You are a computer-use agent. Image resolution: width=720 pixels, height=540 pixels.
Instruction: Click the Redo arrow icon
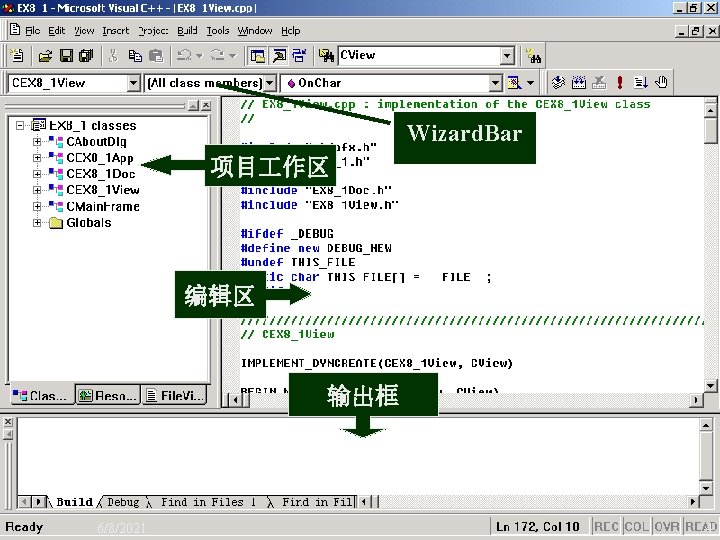(x=218, y=56)
